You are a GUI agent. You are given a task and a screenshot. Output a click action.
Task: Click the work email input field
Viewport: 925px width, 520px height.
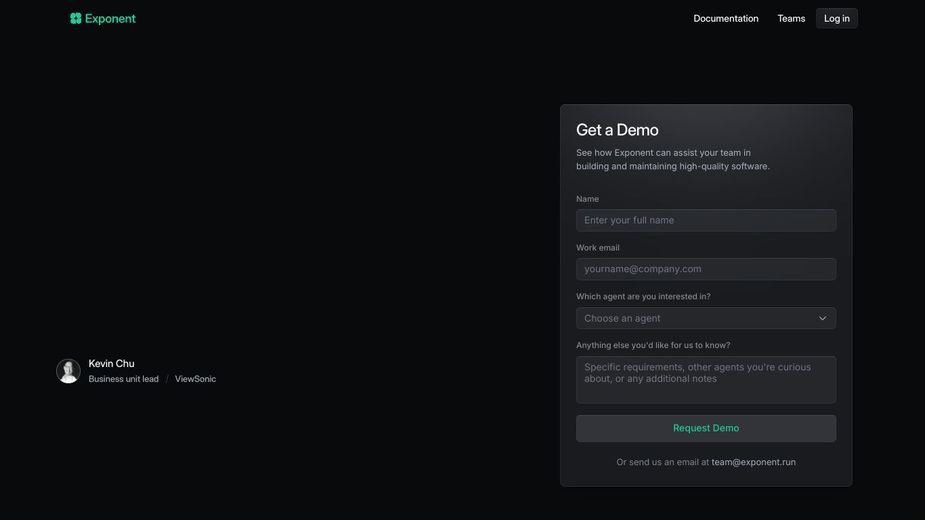(706, 269)
